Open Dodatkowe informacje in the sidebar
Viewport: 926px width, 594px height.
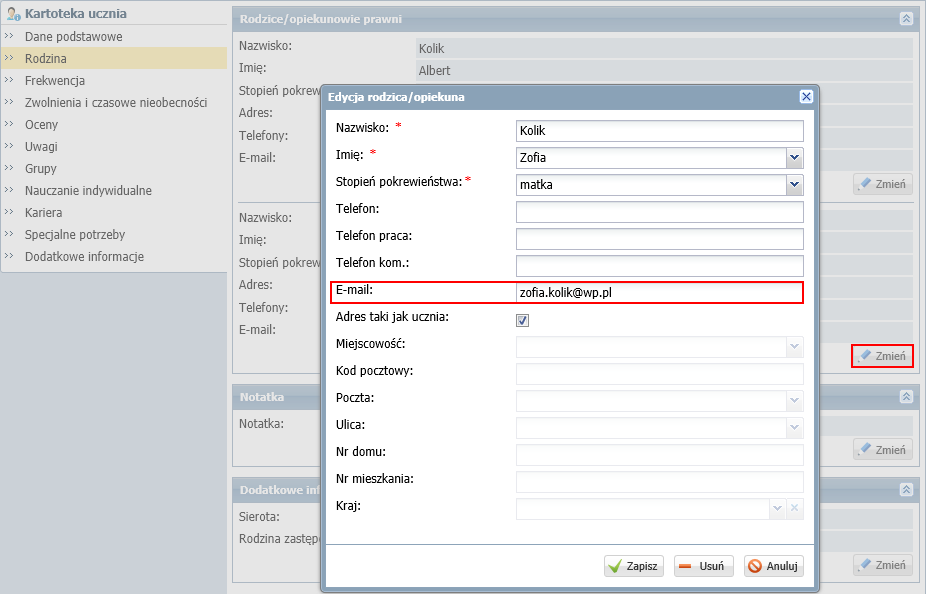coord(84,256)
